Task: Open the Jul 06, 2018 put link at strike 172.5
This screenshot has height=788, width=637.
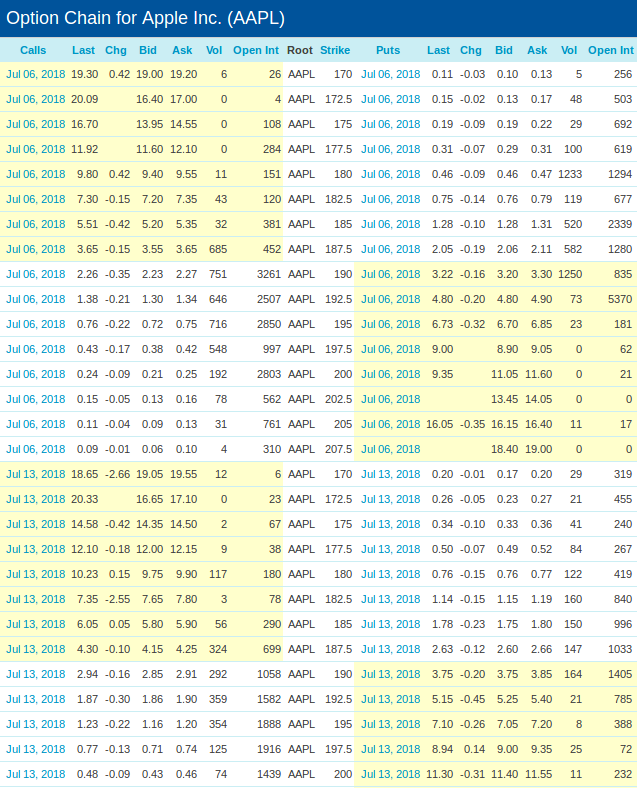Action: 390,100
